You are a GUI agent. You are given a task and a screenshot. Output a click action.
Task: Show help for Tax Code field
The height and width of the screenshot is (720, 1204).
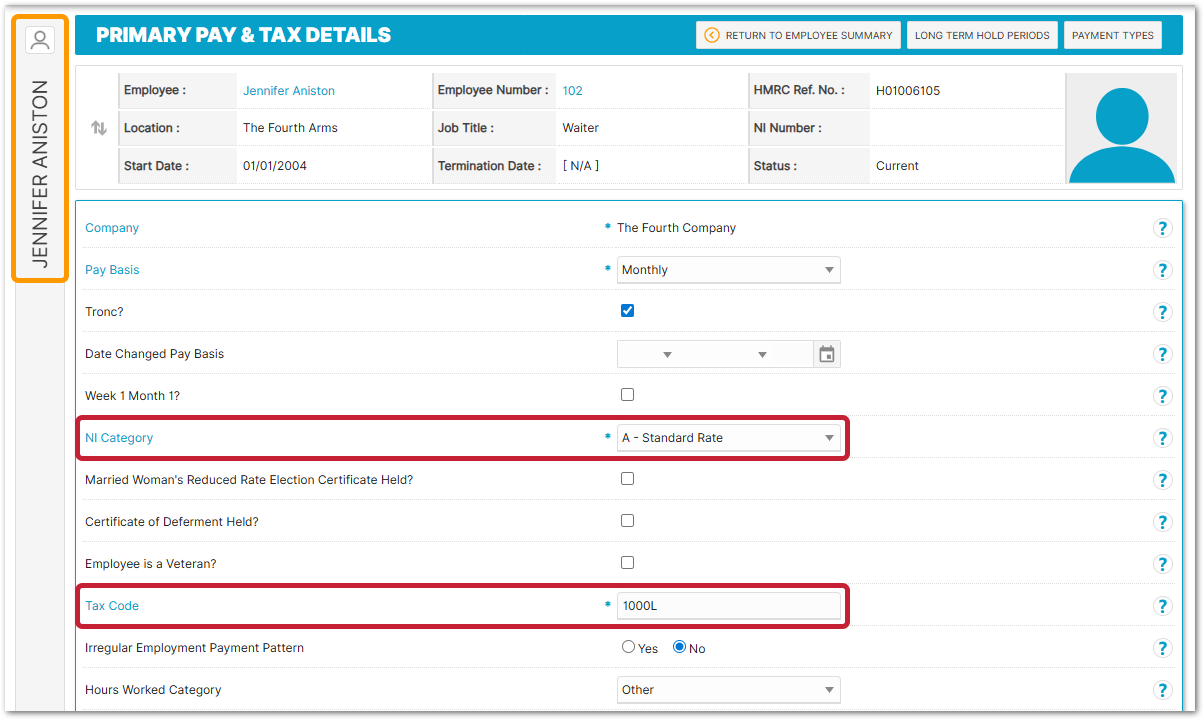click(x=1162, y=606)
